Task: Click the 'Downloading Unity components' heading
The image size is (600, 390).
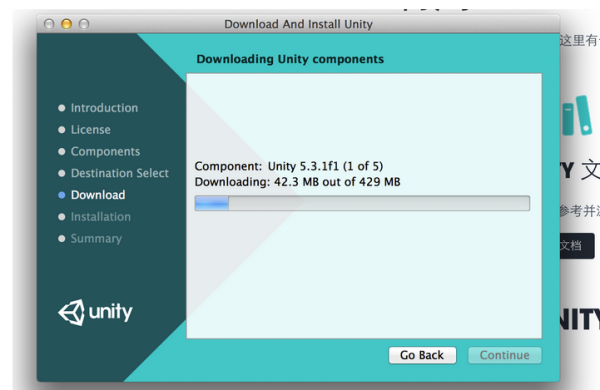Action: [x=290, y=59]
